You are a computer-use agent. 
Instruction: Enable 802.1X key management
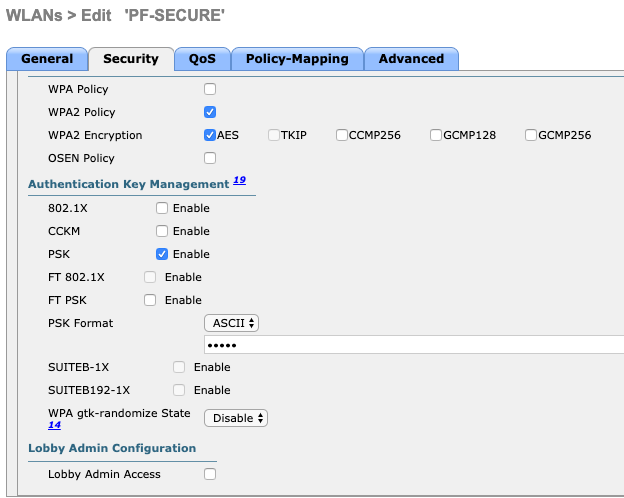(x=162, y=208)
